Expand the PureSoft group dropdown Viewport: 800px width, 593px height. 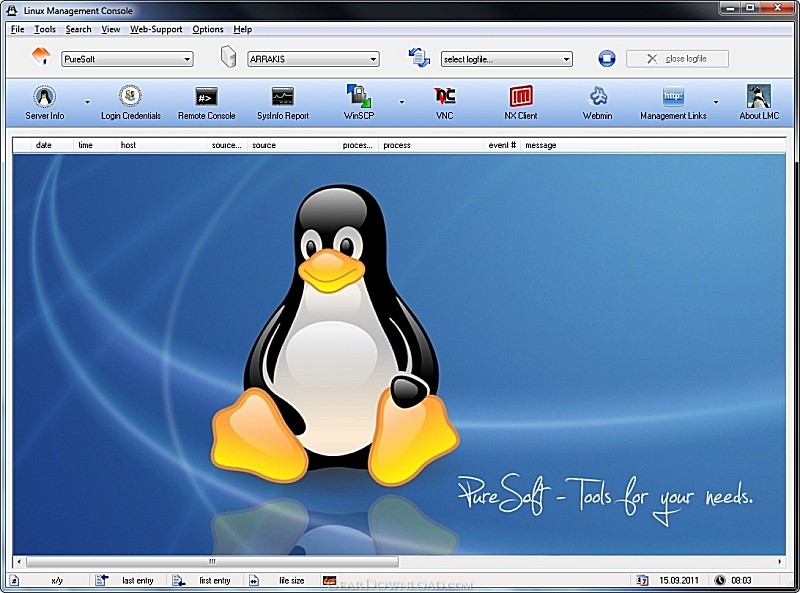pyautogui.click(x=187, y=59)
